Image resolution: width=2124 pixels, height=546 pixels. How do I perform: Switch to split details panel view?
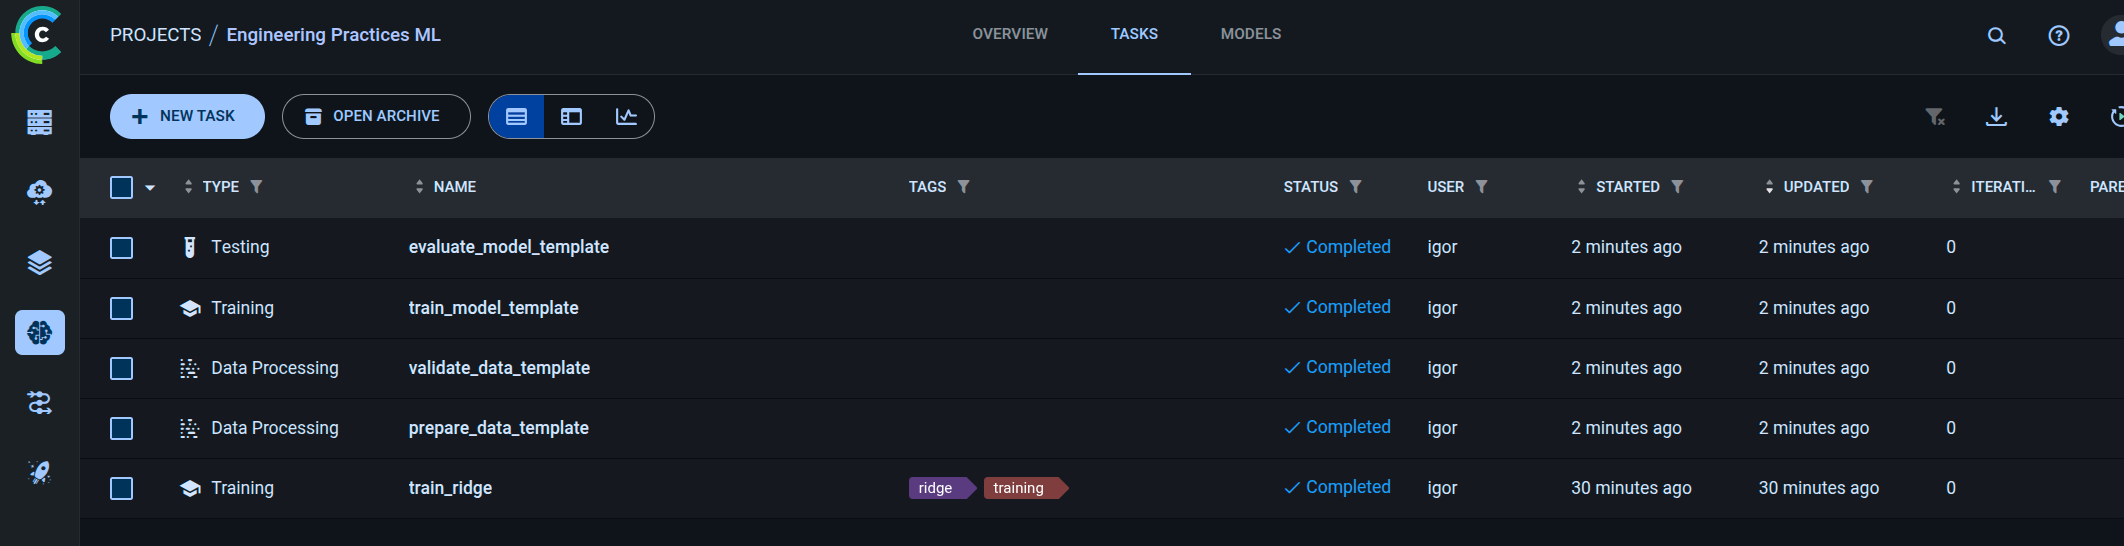(571, 117)
